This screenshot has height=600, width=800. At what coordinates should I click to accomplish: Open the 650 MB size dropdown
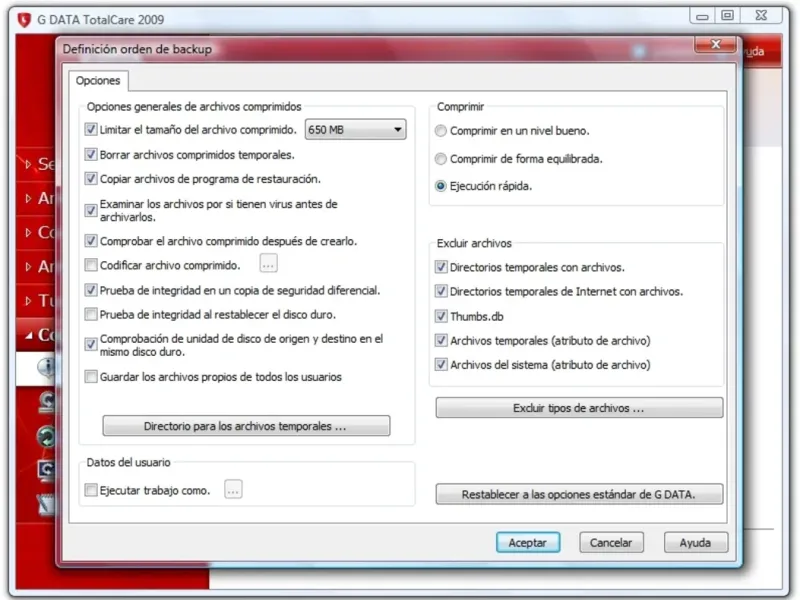click(355, 130)
